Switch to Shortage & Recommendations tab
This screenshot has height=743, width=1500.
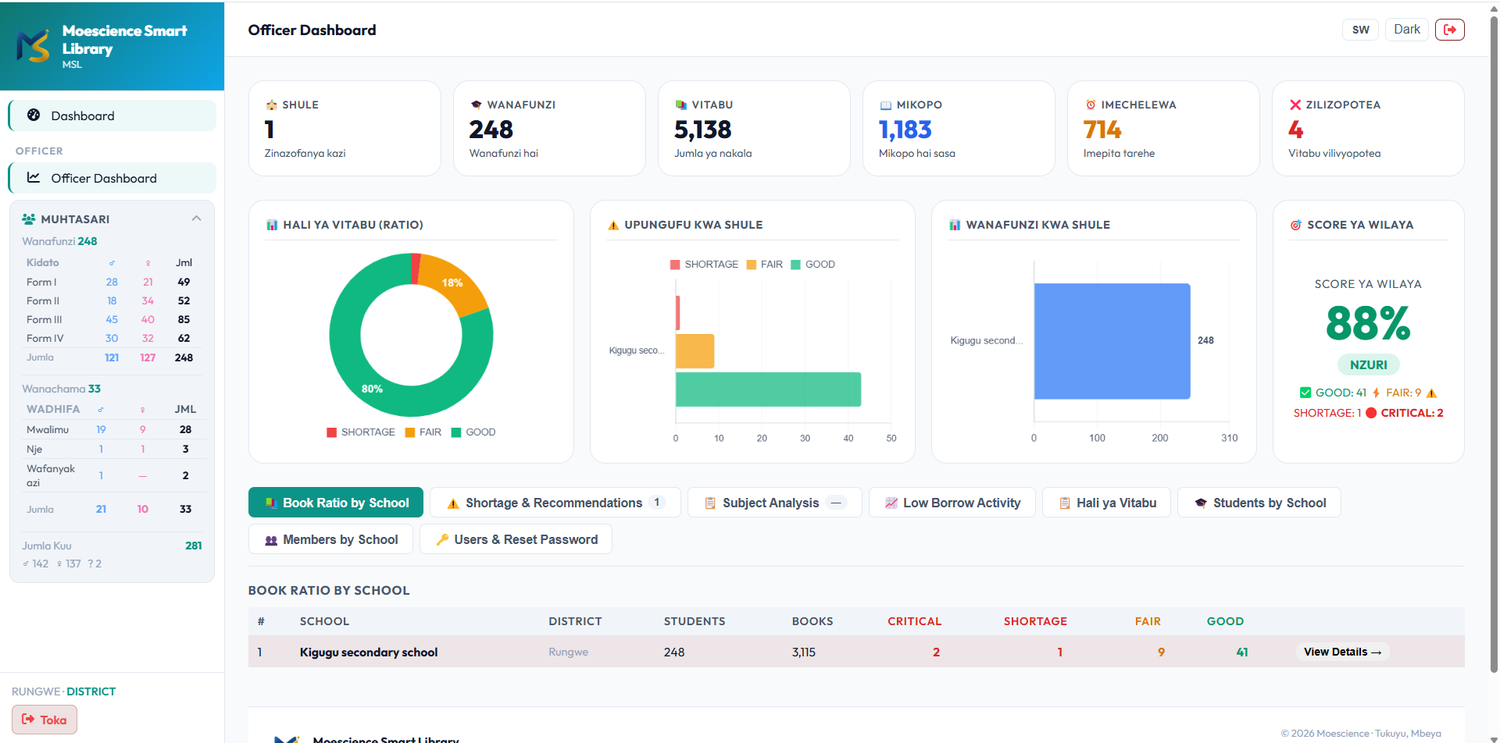coord(555,503)
